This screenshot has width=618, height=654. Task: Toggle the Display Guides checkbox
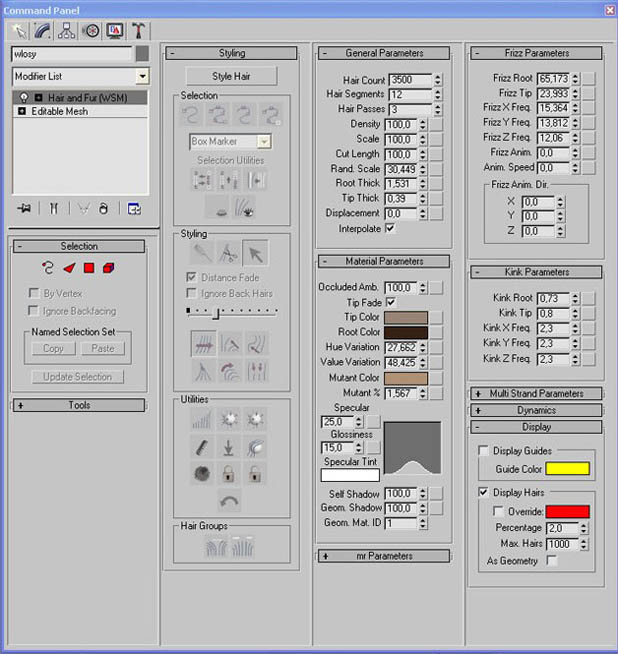483,450
